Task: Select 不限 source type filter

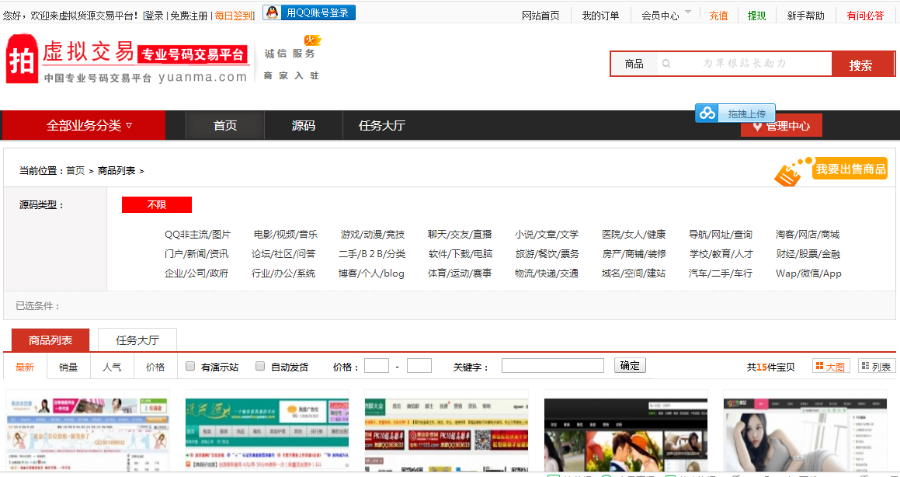Action: (156, 205)
